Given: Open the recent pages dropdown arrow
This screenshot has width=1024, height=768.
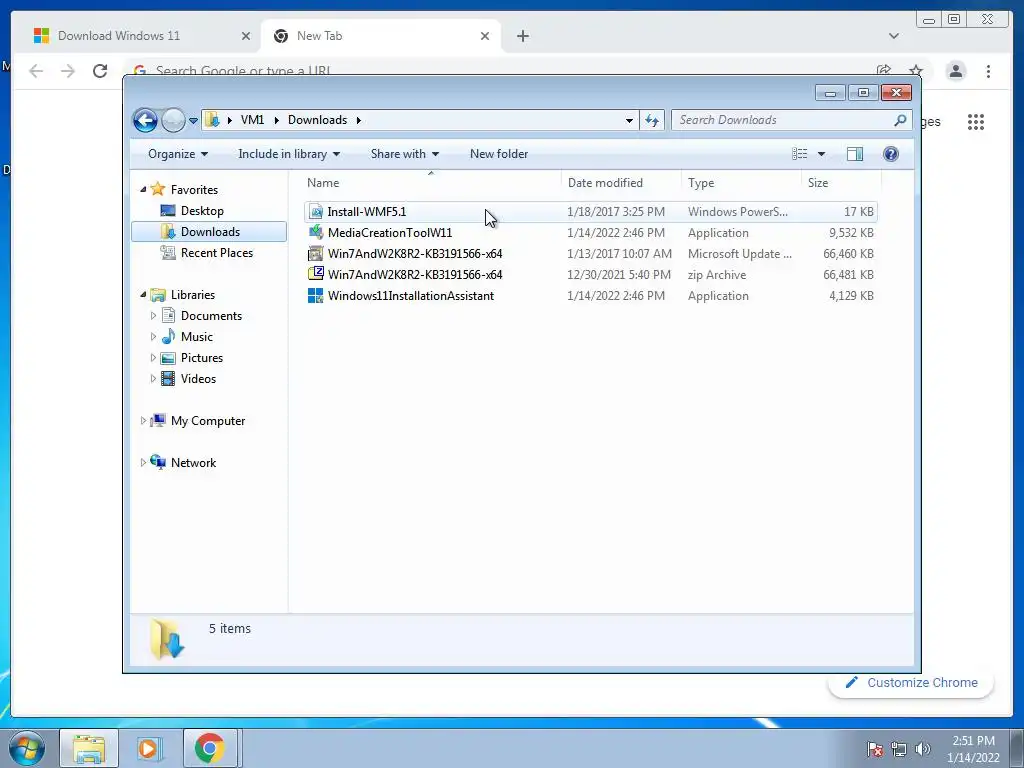Looking at the screenshot, I should click(x=193, y=121).
